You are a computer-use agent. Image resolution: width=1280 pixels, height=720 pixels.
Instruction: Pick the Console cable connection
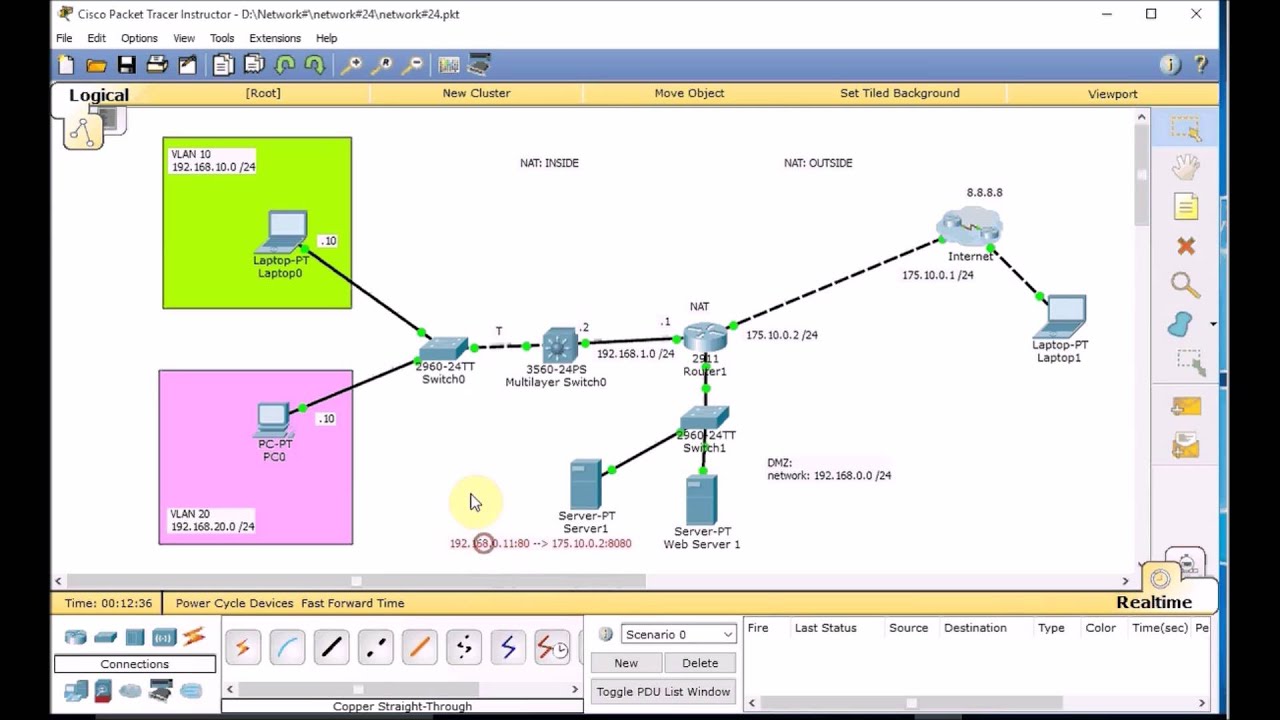(287, 648)
